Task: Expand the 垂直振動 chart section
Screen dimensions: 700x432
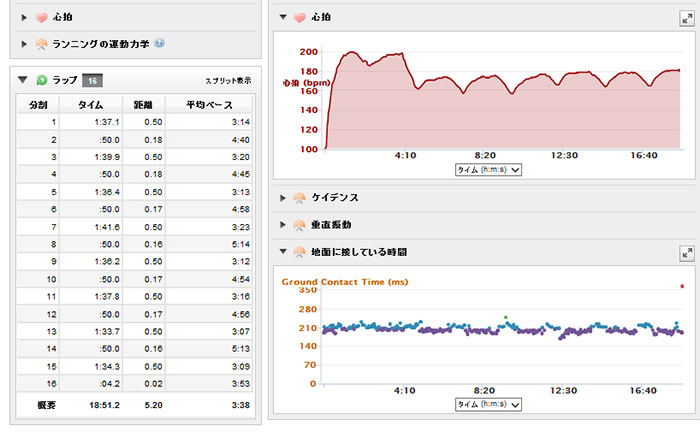Action: click(283, 224)
